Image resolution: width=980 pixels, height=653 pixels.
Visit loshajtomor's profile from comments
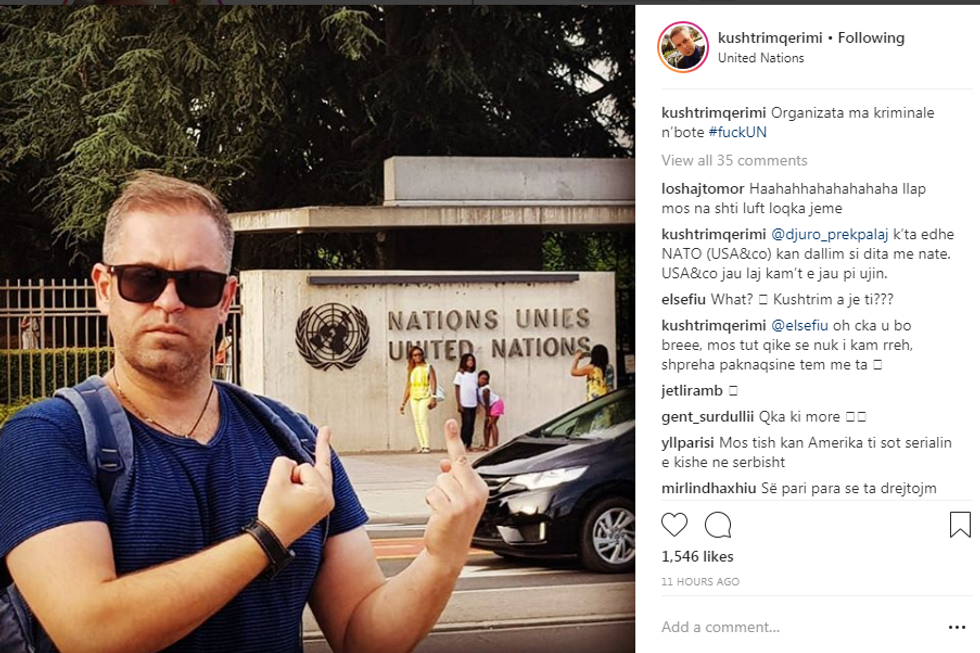point(702,189)
